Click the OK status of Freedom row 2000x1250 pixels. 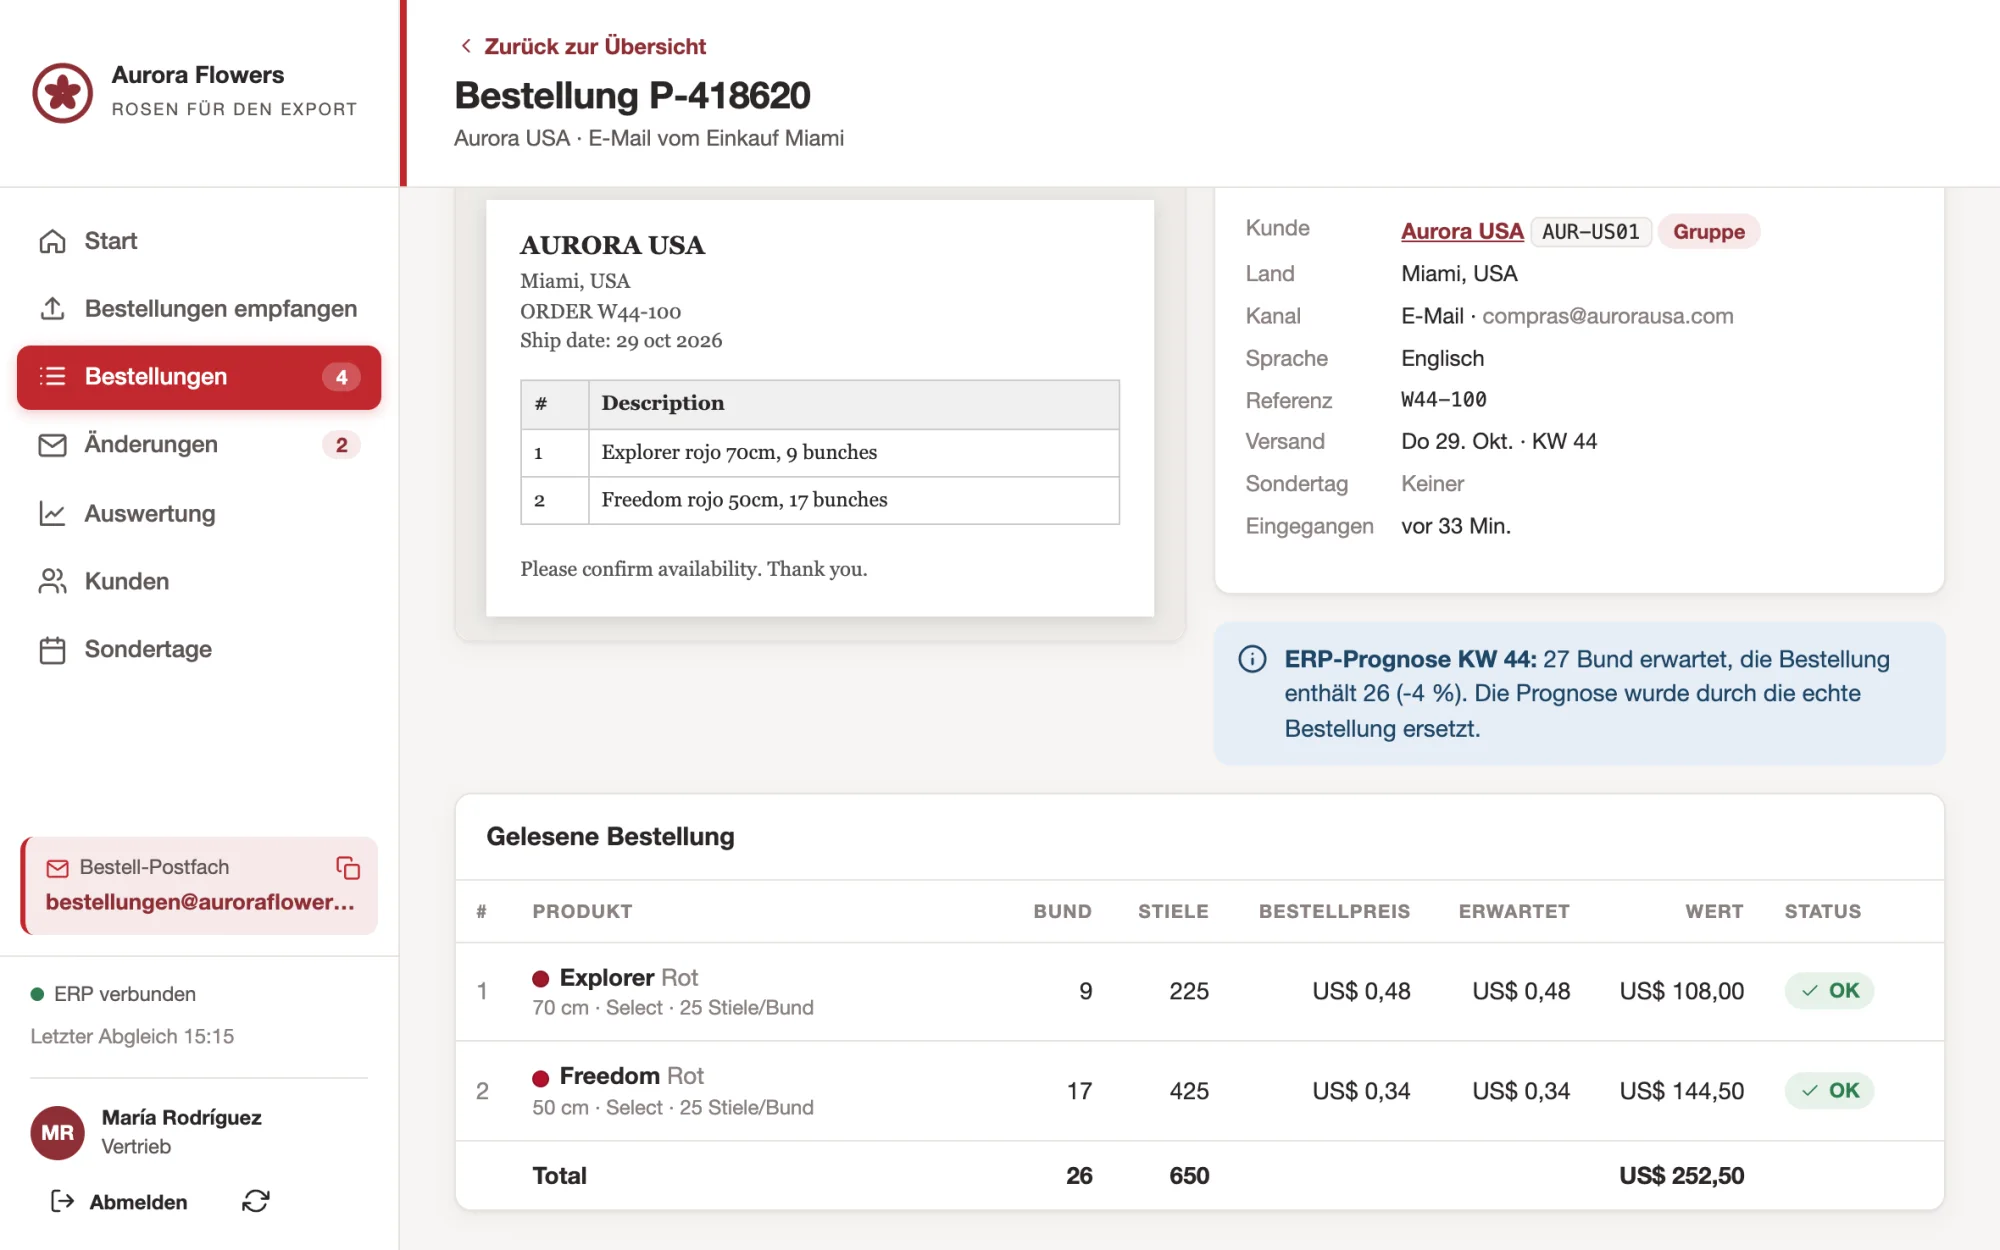(x=1829, y=1090)
